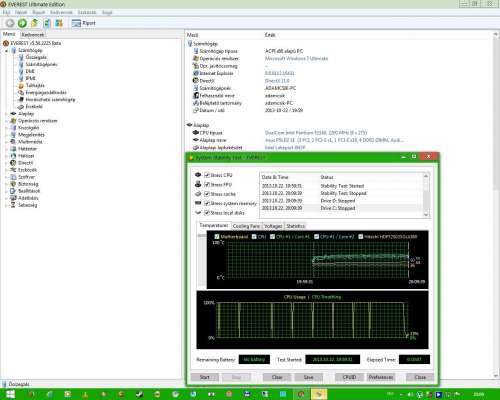Click the toolbar icon left of Riport
This screenshot has height=400, width=500.
(x=59, y=23)
